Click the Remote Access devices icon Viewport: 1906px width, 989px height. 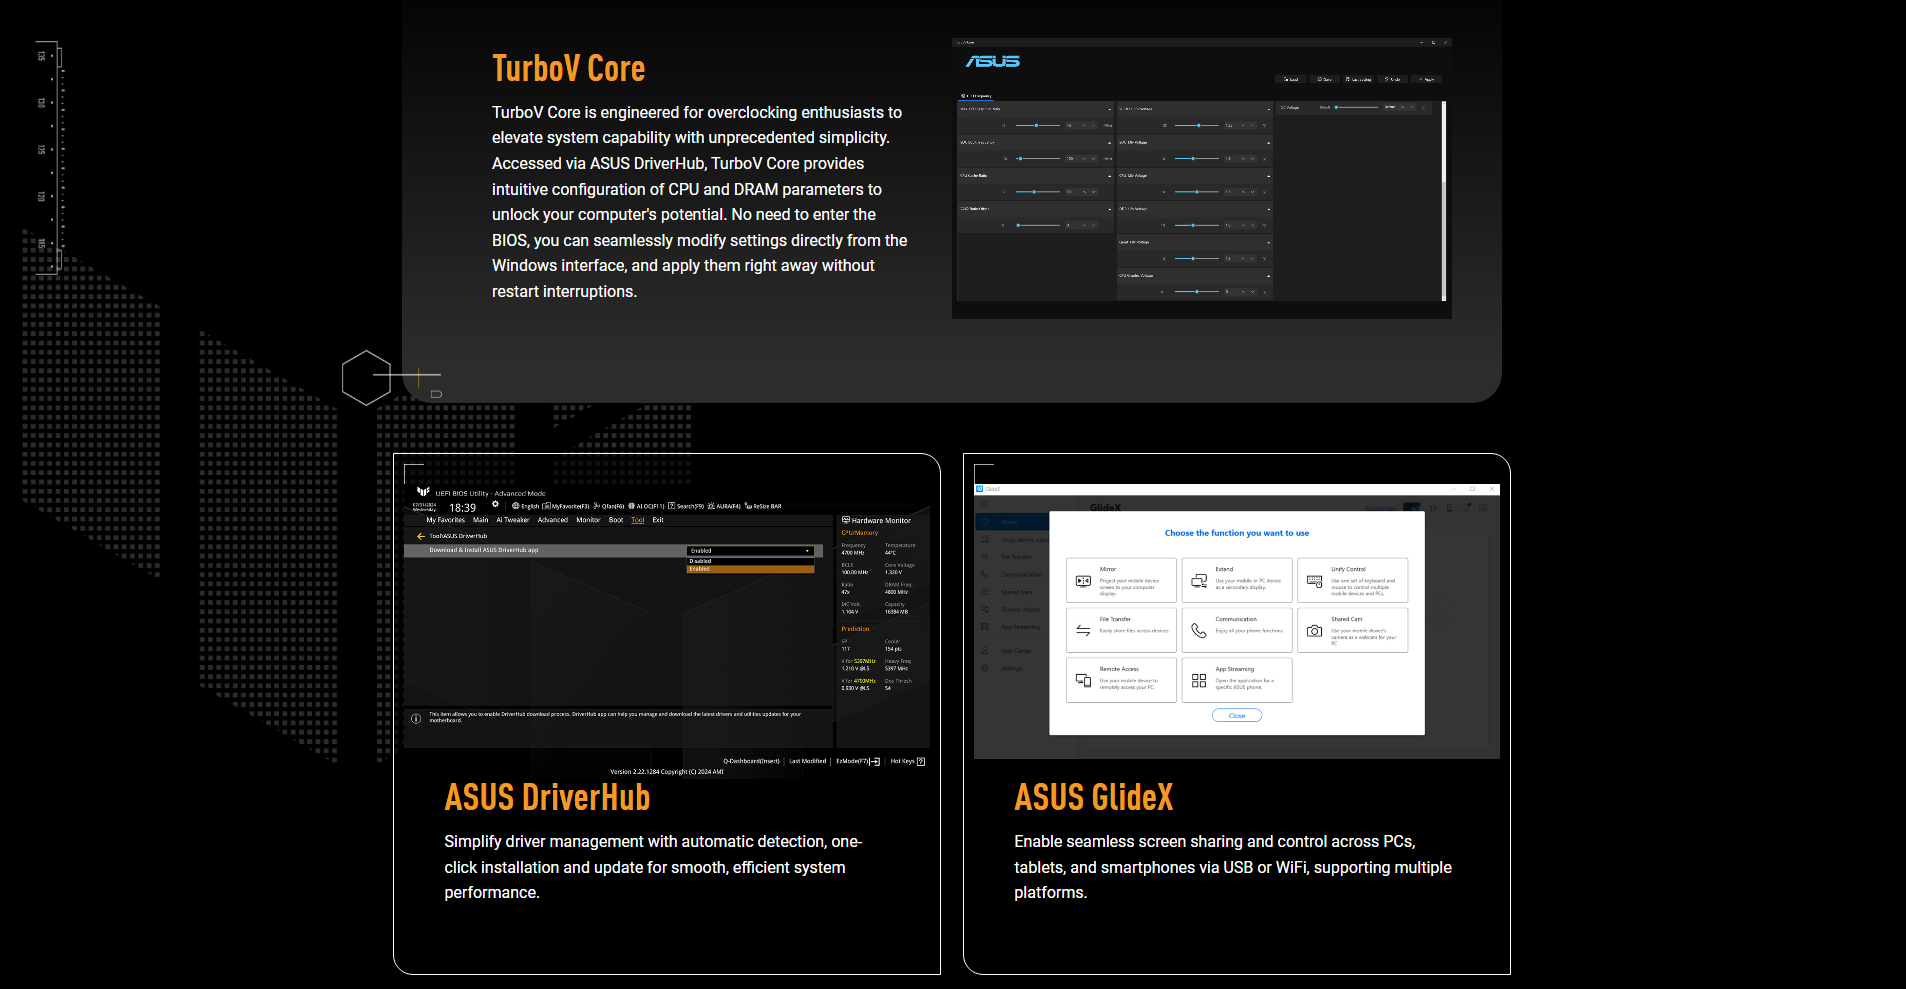[1083, 680]
